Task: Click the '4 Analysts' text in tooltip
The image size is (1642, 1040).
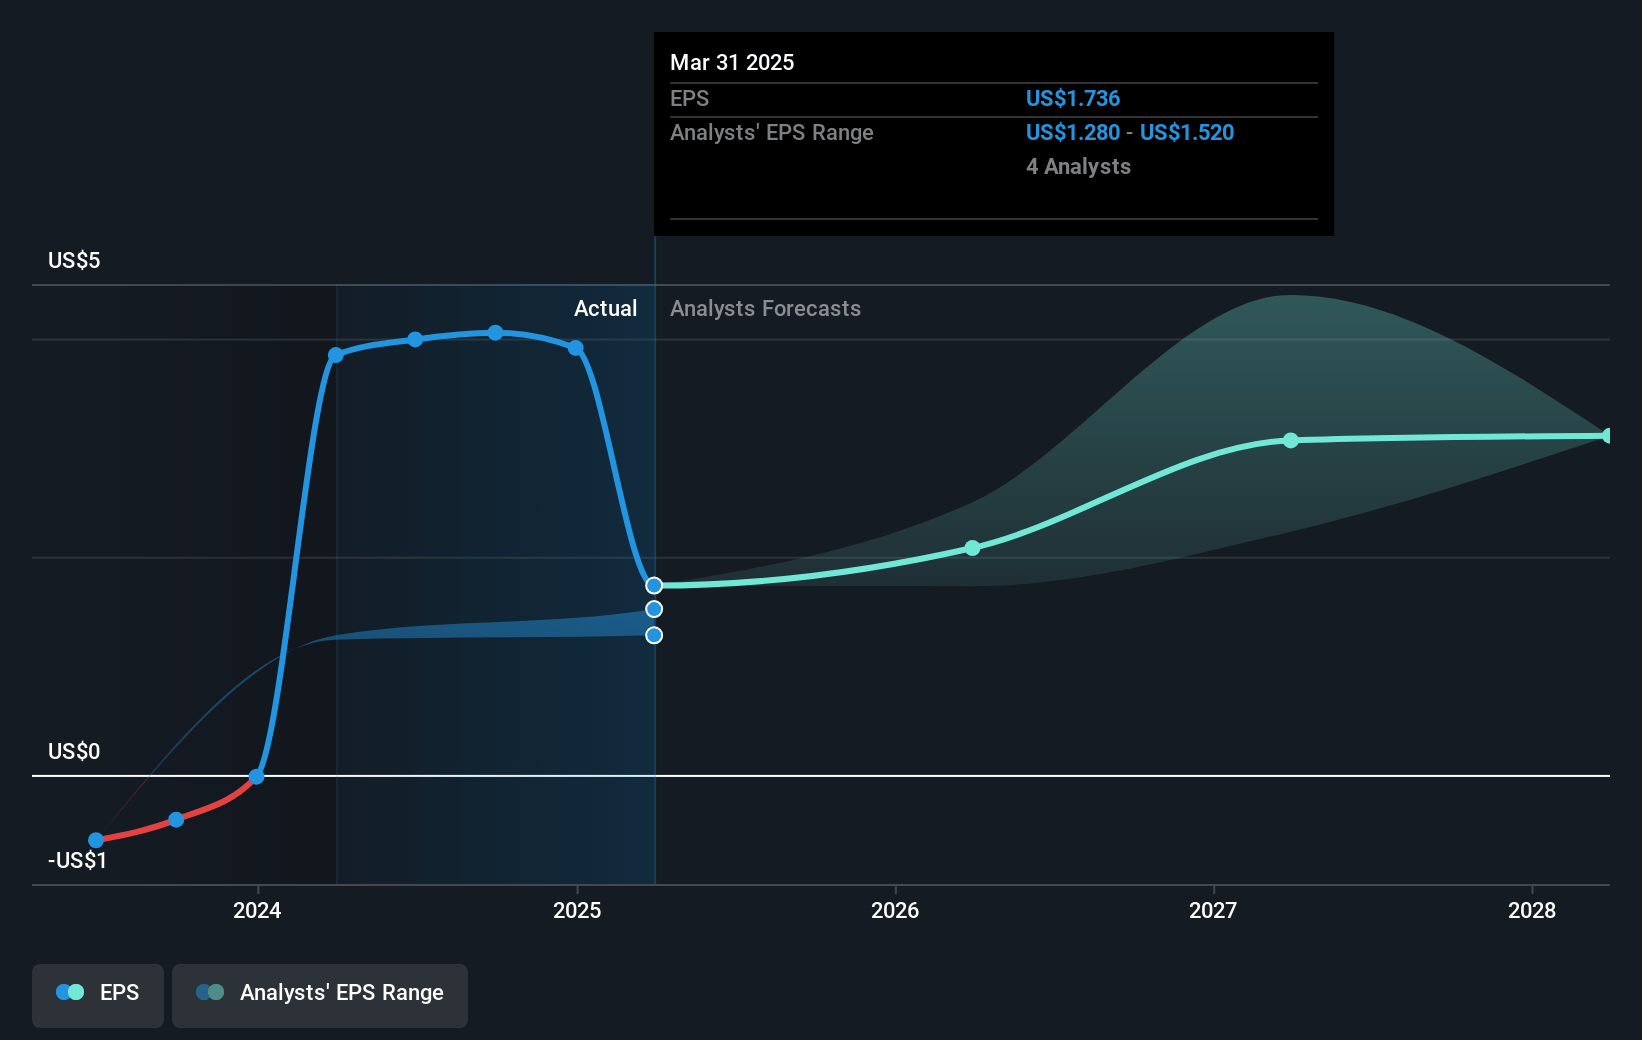Action: pyautogui.click(x=1078, y=166)
